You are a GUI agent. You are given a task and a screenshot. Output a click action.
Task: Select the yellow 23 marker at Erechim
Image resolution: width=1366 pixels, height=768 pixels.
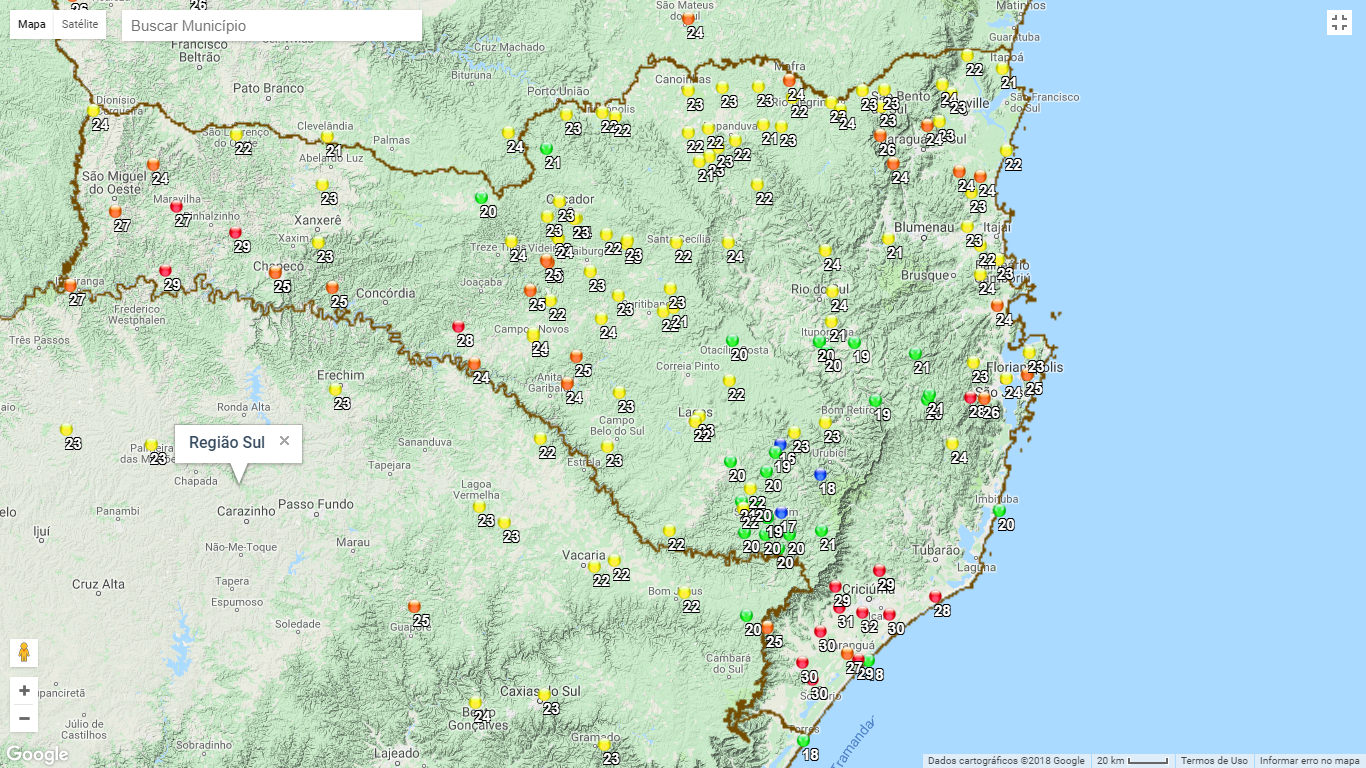click(336, 390)
